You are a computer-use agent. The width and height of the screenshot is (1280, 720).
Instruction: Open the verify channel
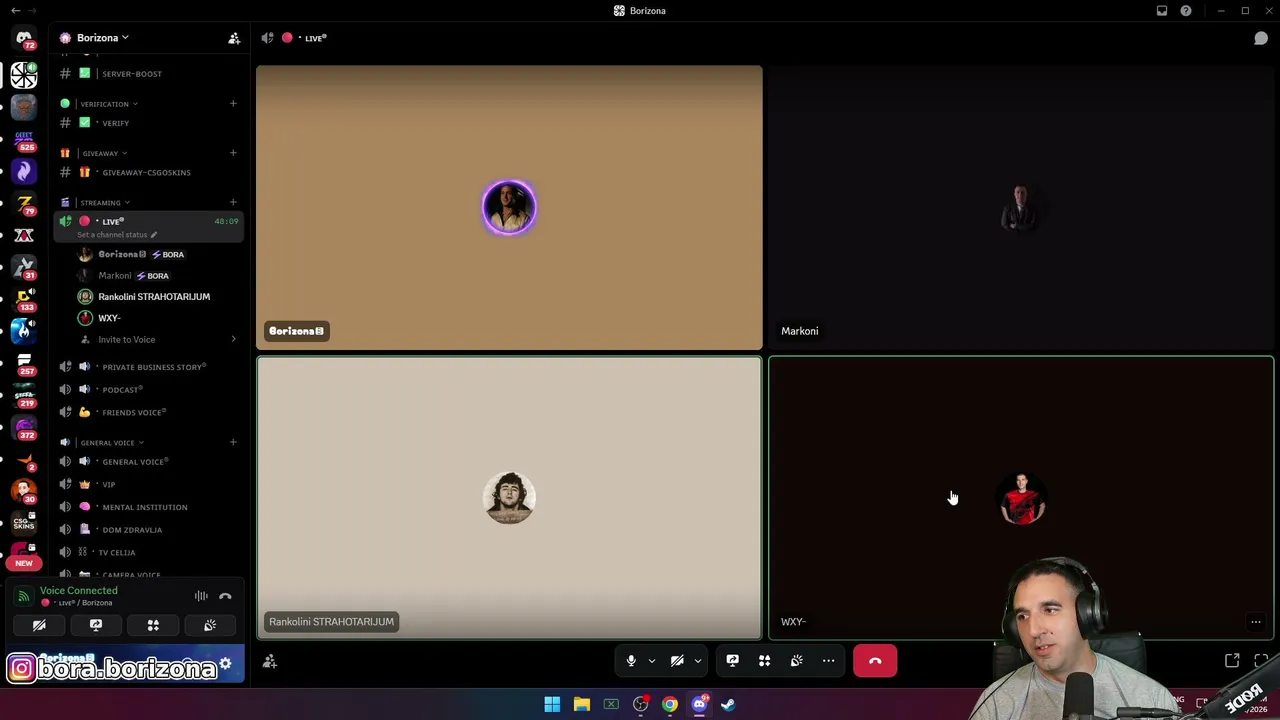coord(148,123)
